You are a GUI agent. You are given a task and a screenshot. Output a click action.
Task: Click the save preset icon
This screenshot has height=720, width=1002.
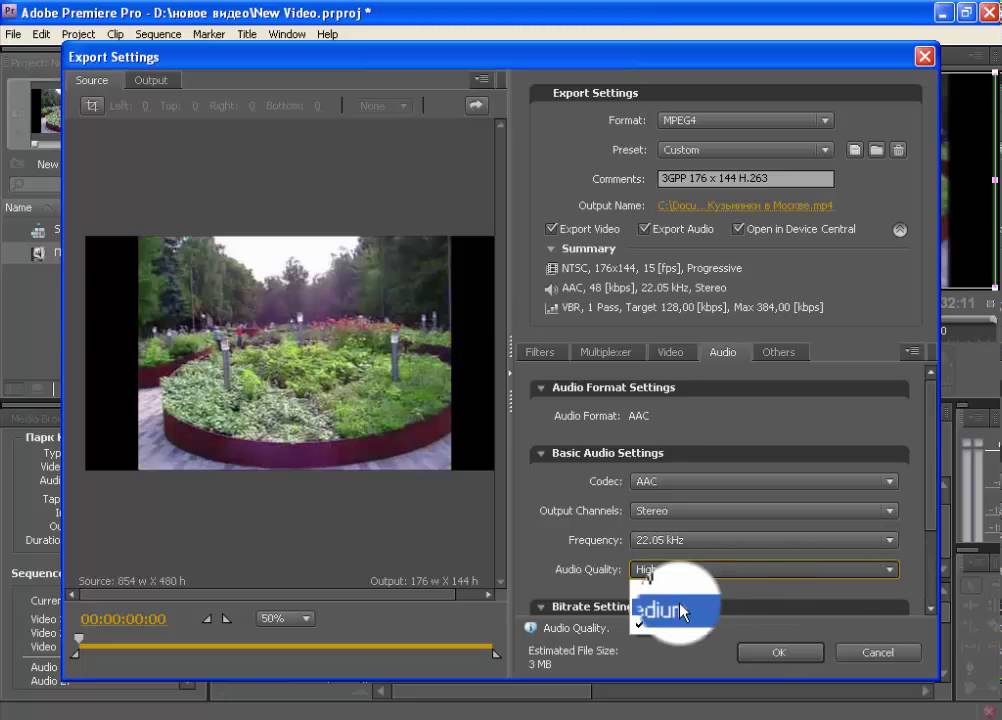(855, 150)
